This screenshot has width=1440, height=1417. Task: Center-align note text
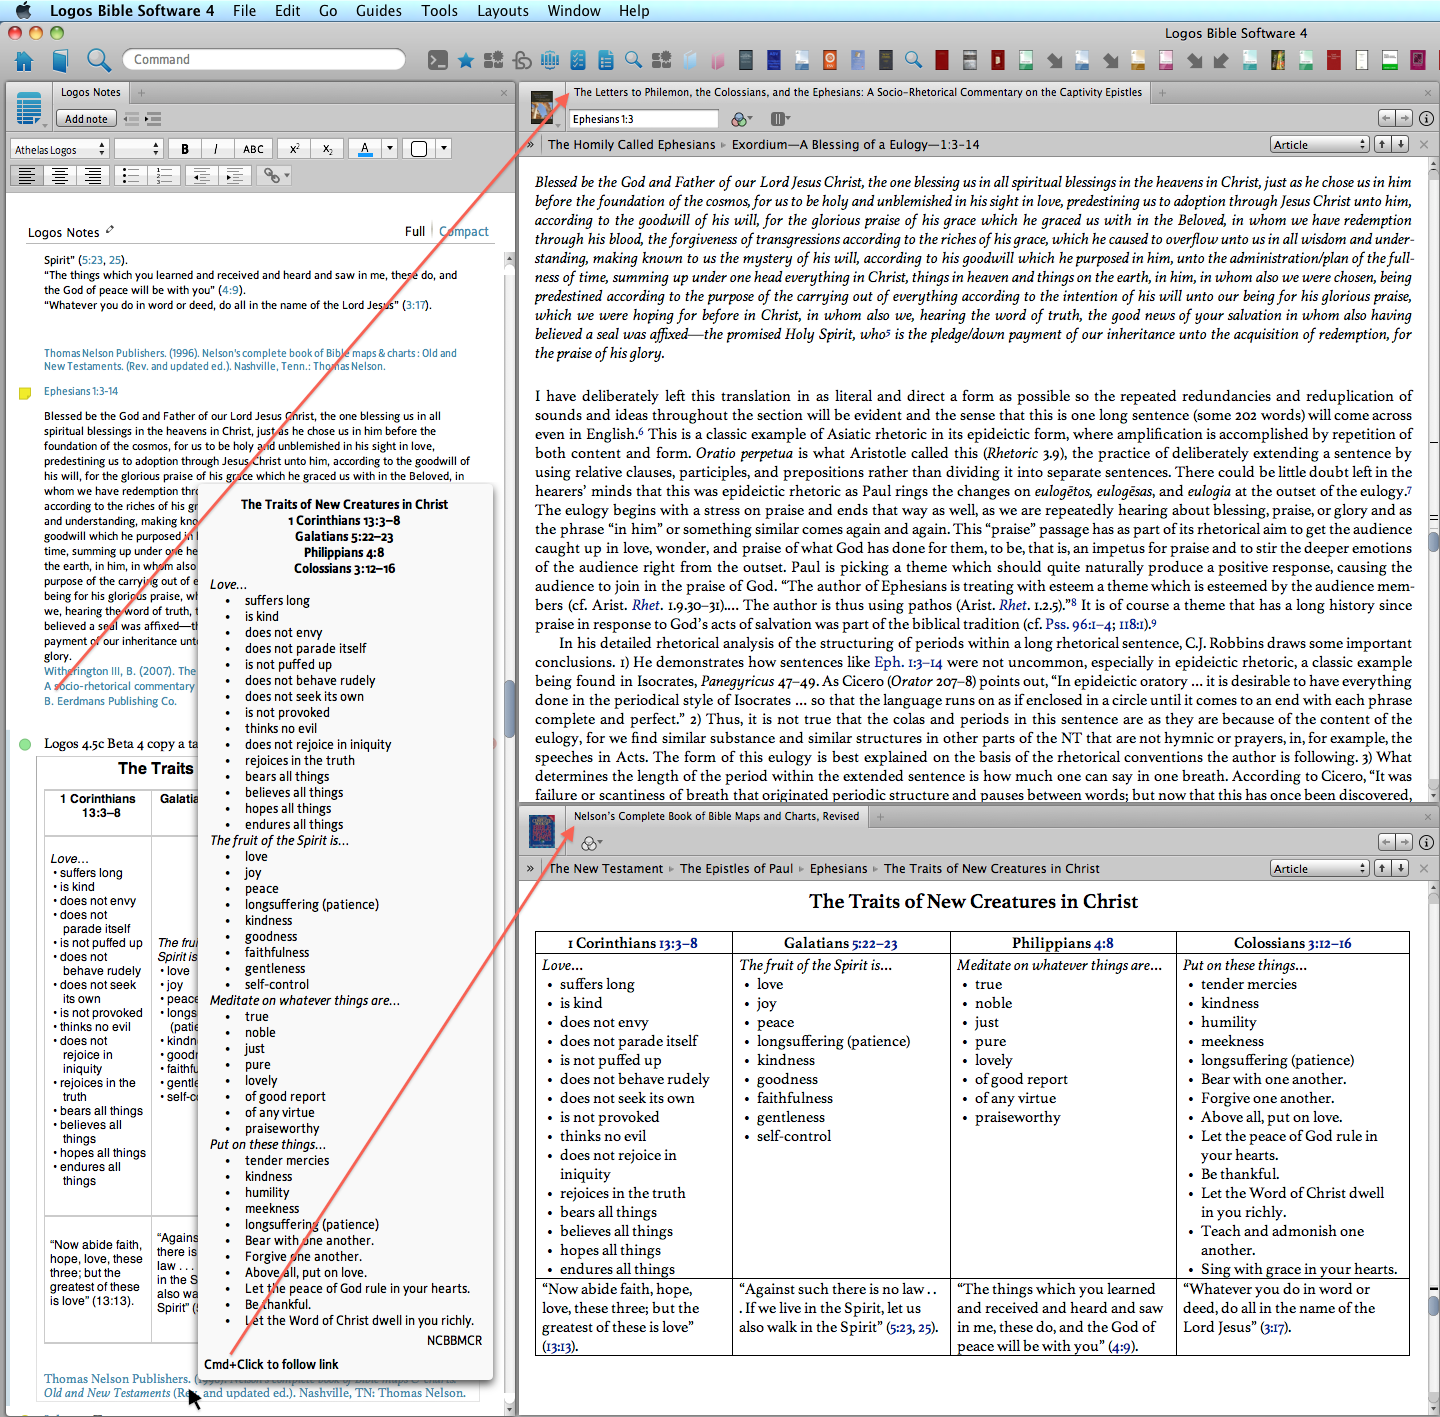click(x=61, y=176)
